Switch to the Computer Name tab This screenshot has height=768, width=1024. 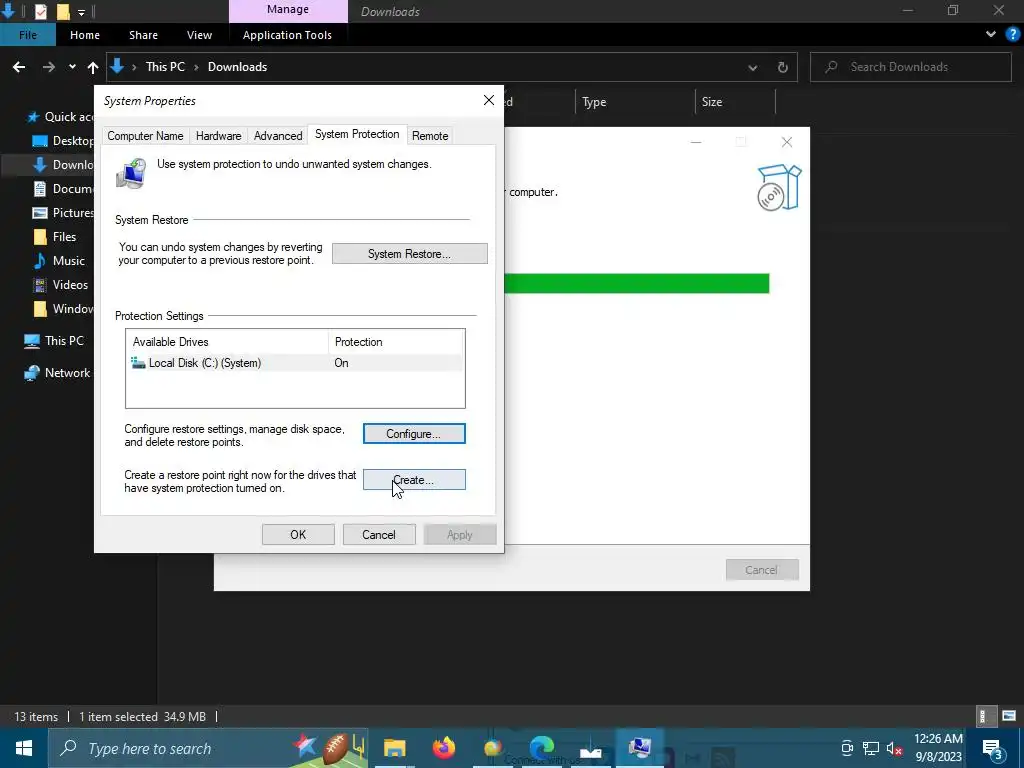click(145, 136)
